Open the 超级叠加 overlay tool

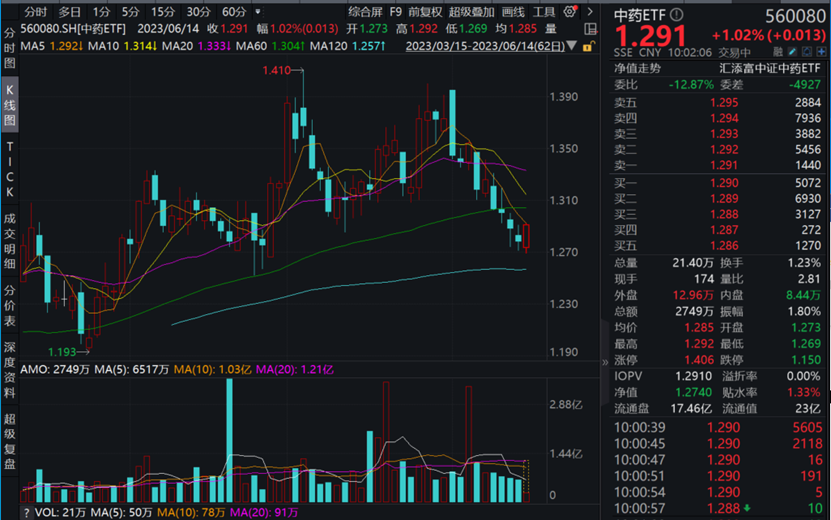pyautogui.click(x=471, y=12)
